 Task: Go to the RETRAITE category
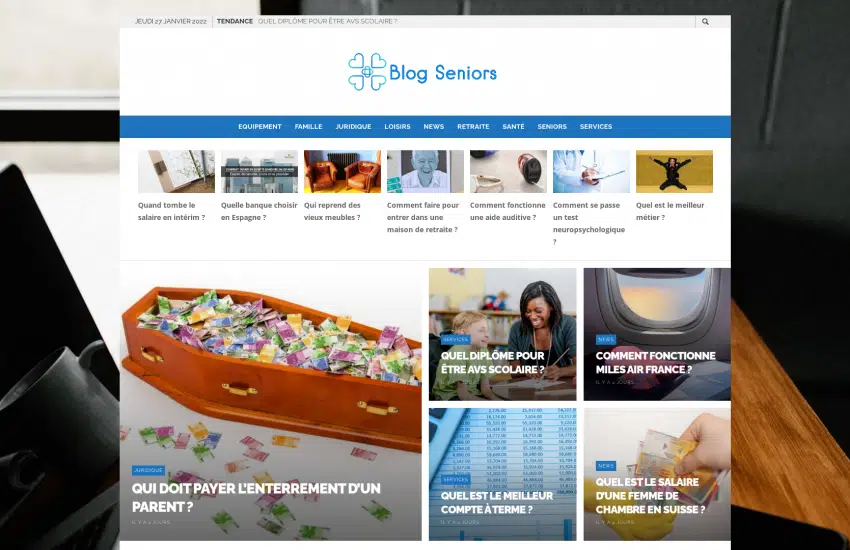pos(473,127)
